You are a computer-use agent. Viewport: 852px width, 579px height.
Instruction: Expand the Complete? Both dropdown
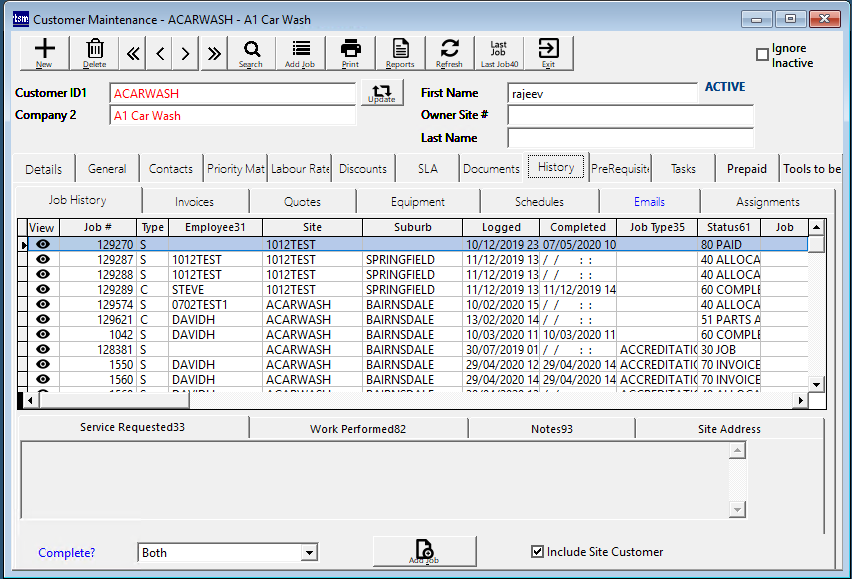tap(309, 553)
